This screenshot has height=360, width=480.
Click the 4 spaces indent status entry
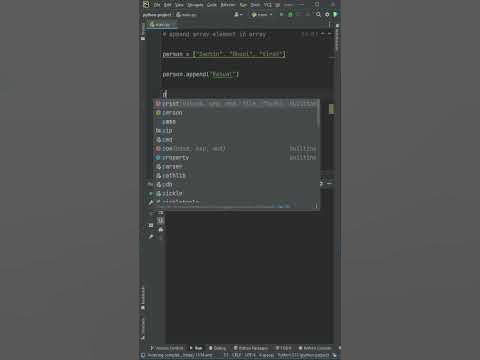pos(266,355)
